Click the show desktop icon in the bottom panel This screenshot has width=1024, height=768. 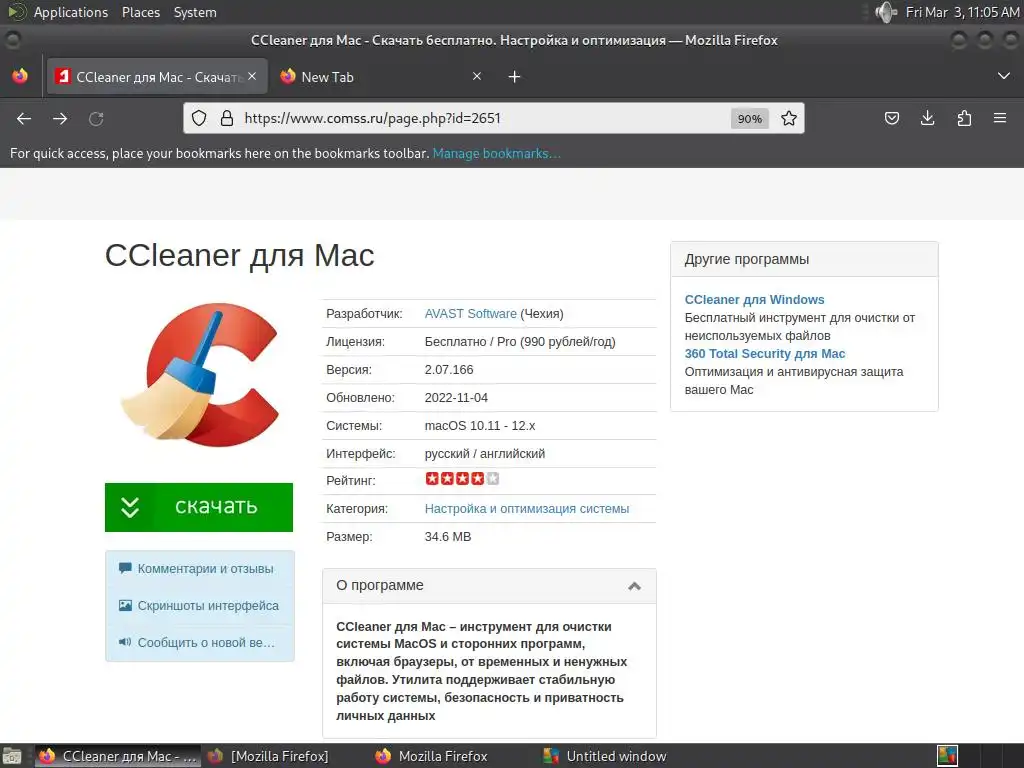click(x=12, y=756)
